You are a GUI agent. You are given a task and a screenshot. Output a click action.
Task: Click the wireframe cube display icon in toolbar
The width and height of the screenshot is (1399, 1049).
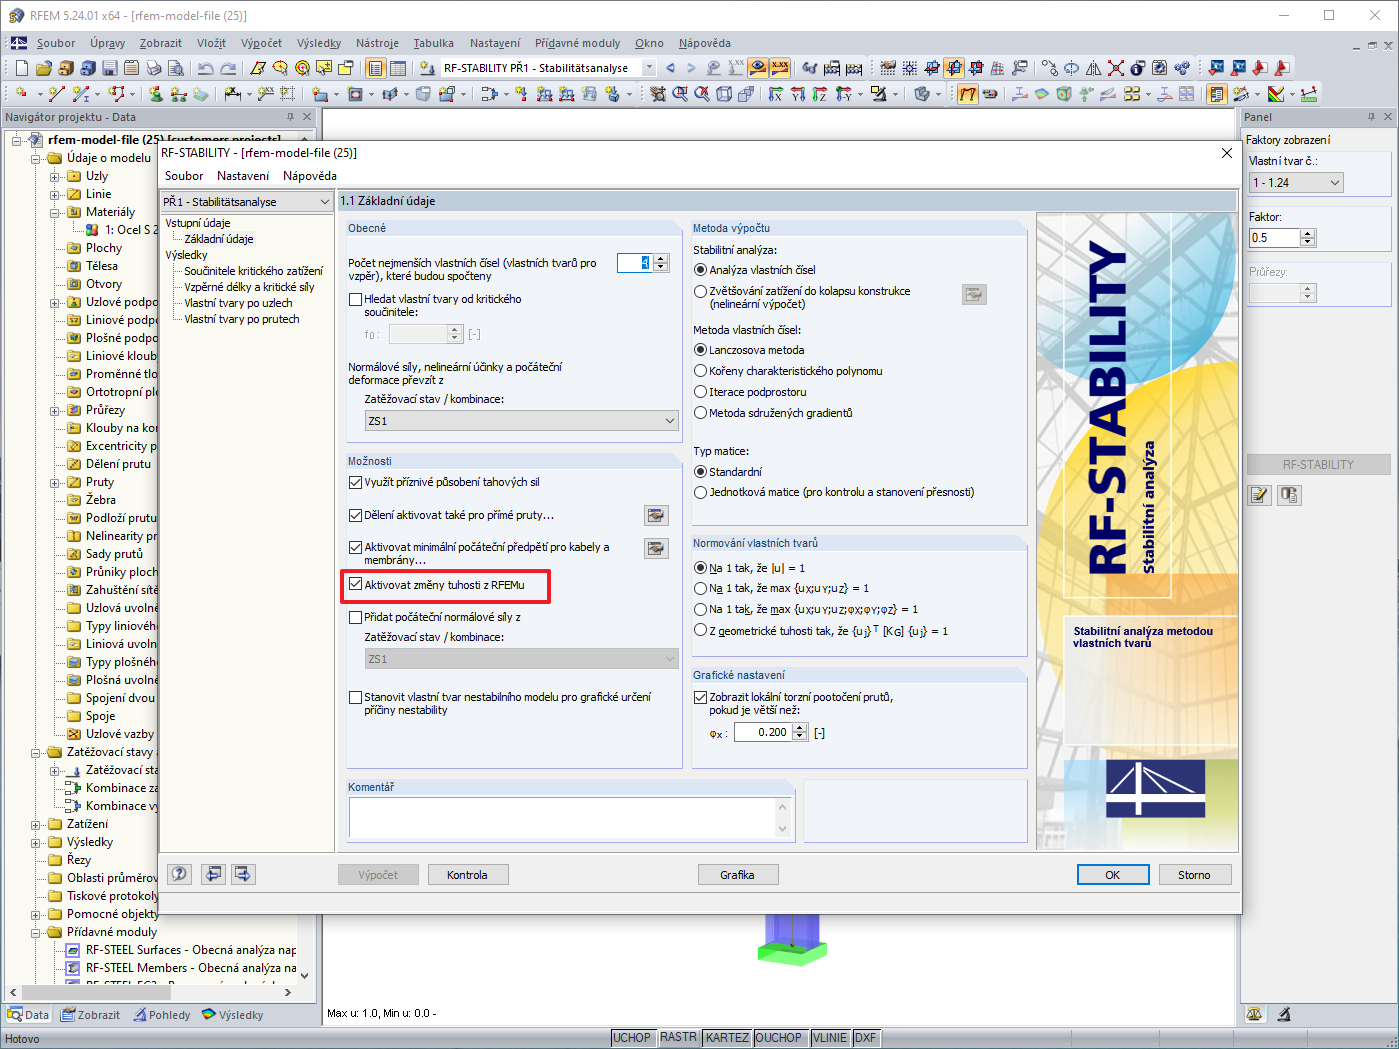pos(724,94)
